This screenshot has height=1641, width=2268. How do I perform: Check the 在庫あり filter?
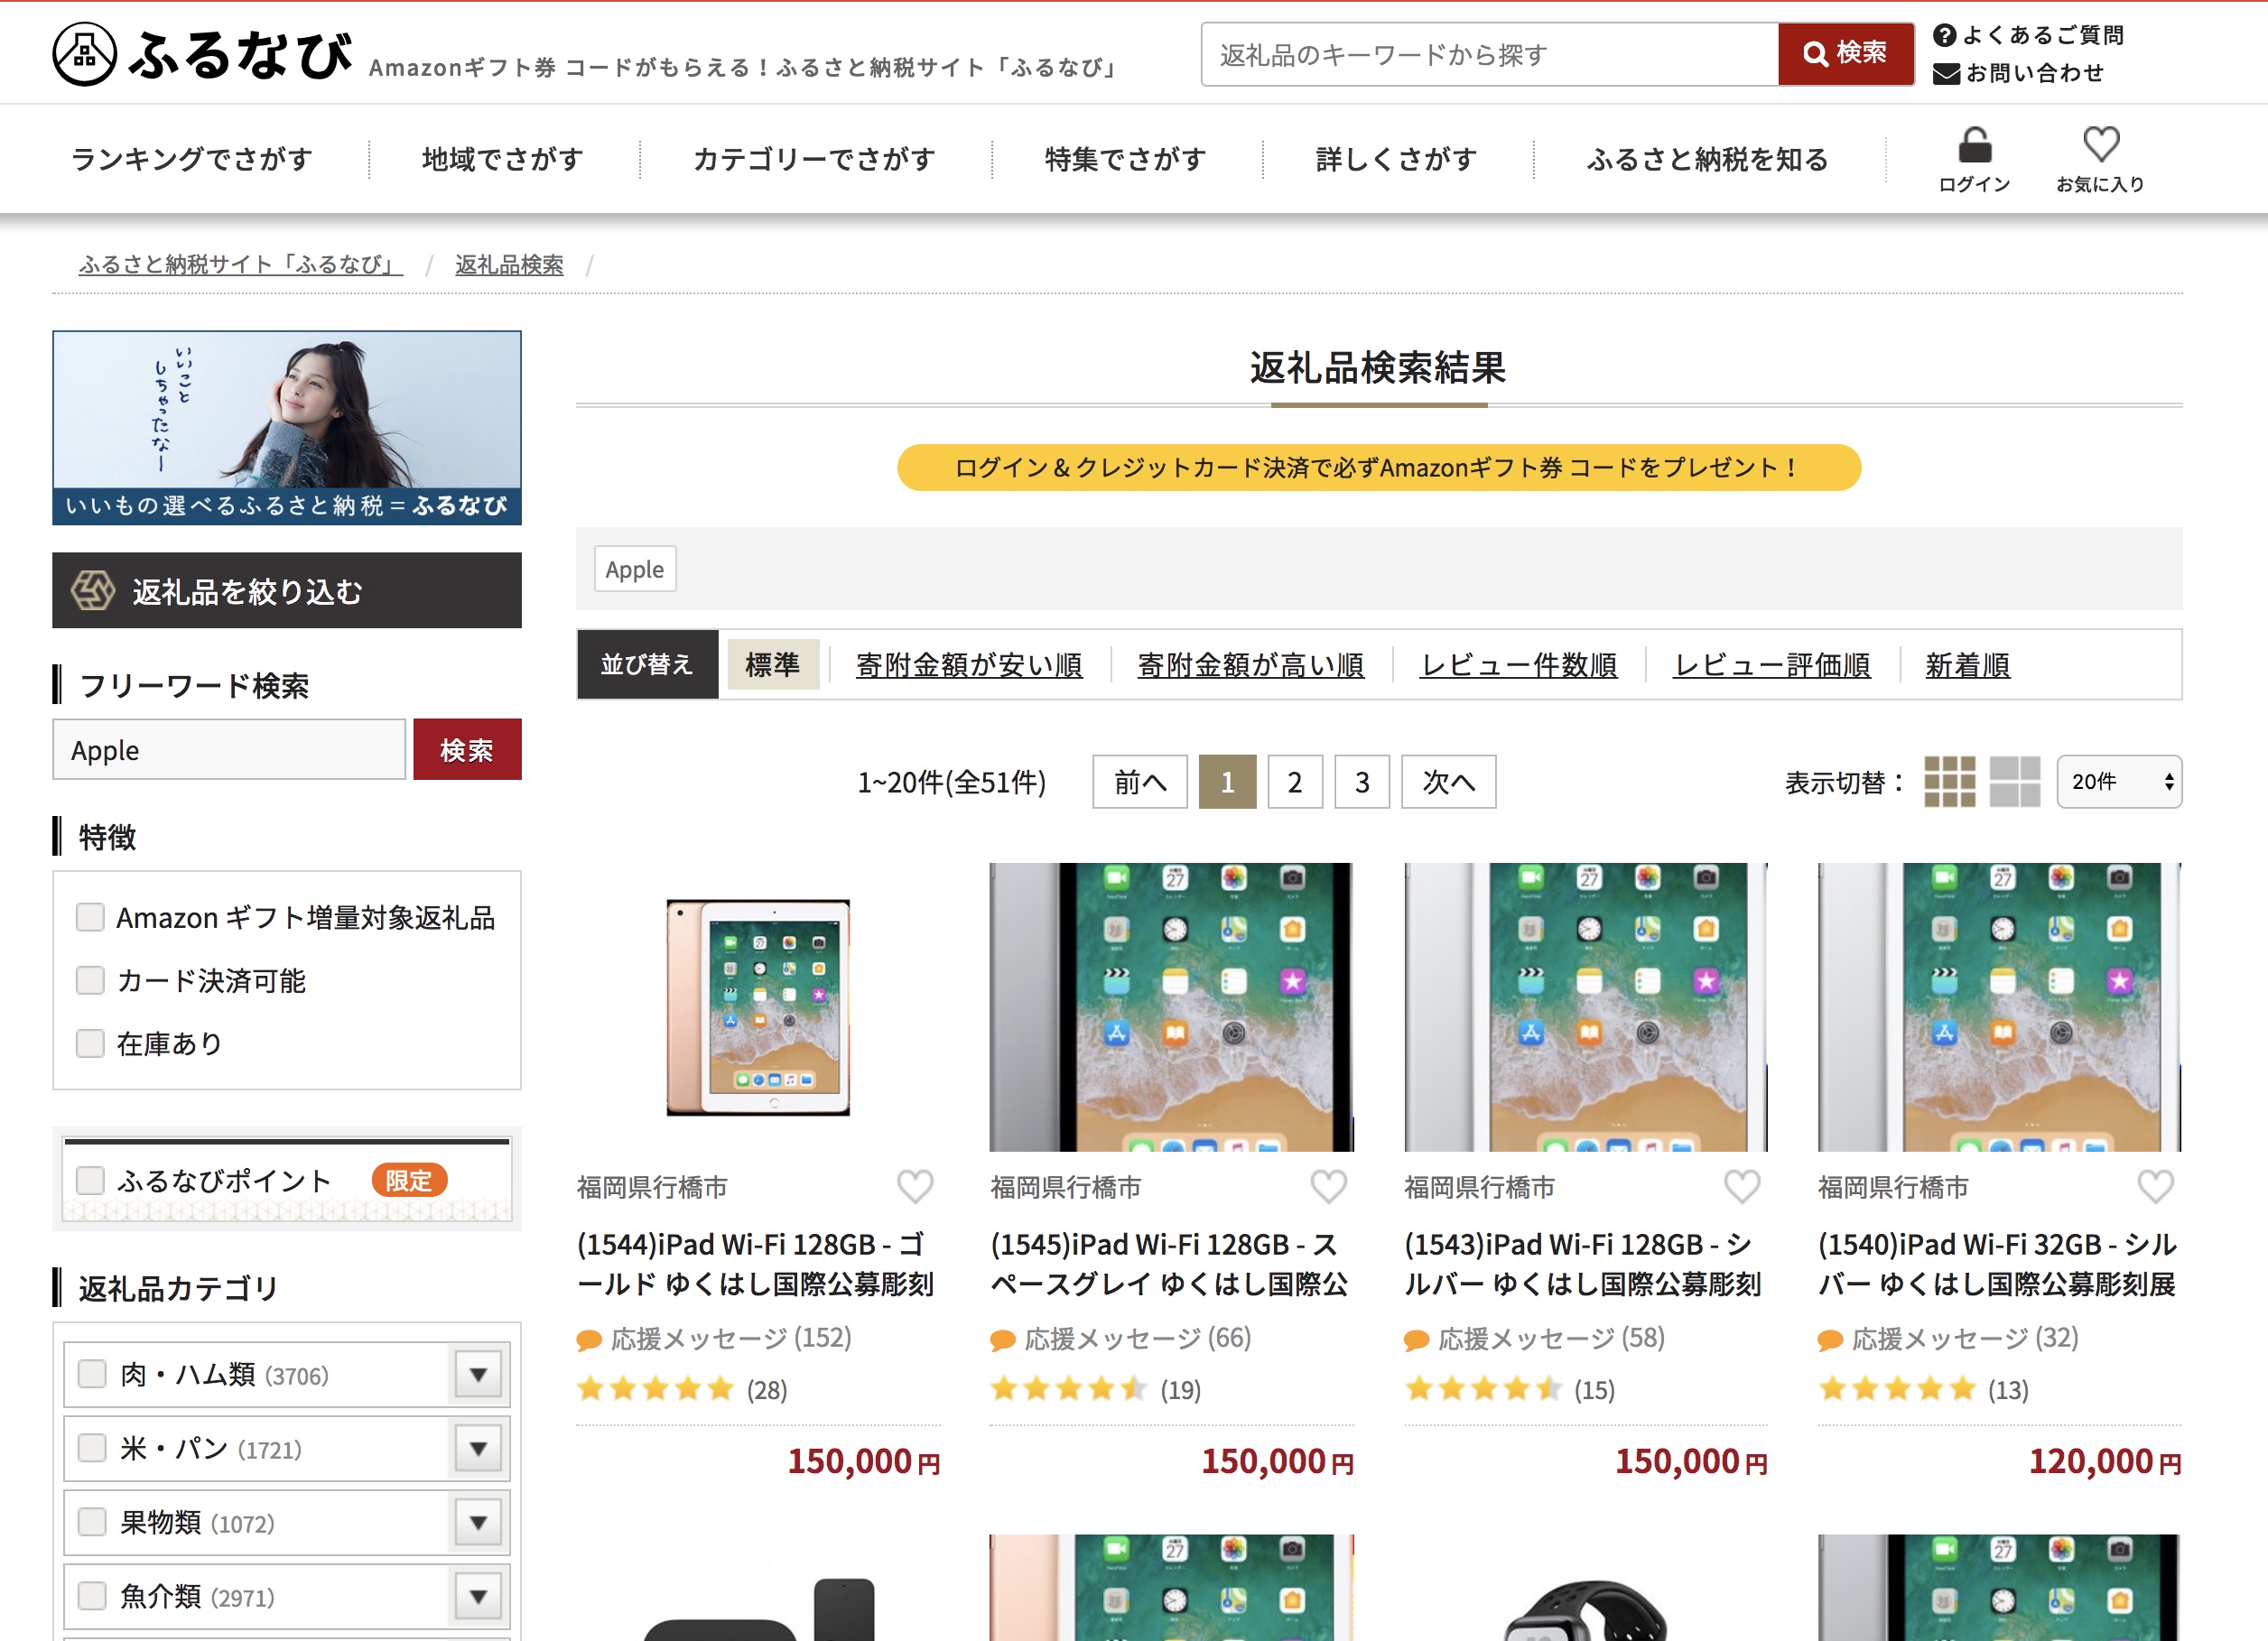pos(90,1043)
